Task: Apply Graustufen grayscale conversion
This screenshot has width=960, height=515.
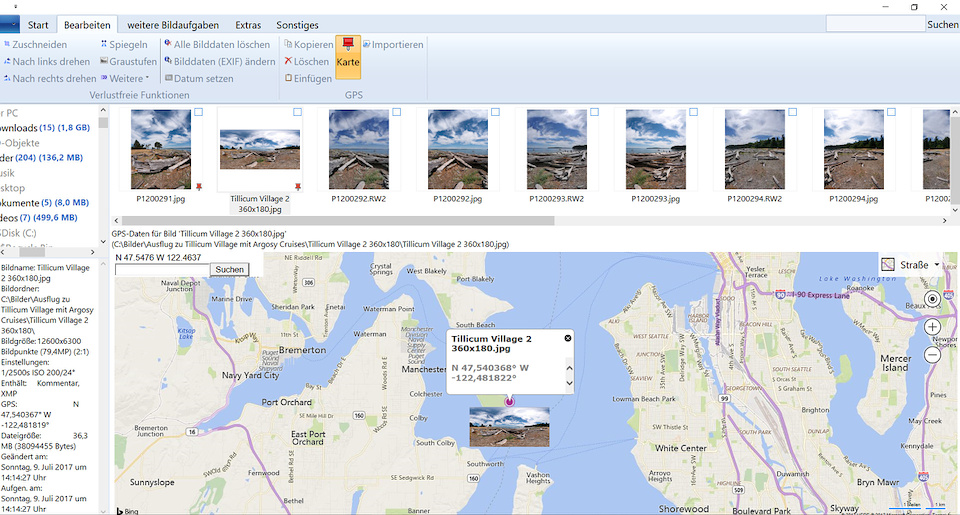Action: click(132, 62)
